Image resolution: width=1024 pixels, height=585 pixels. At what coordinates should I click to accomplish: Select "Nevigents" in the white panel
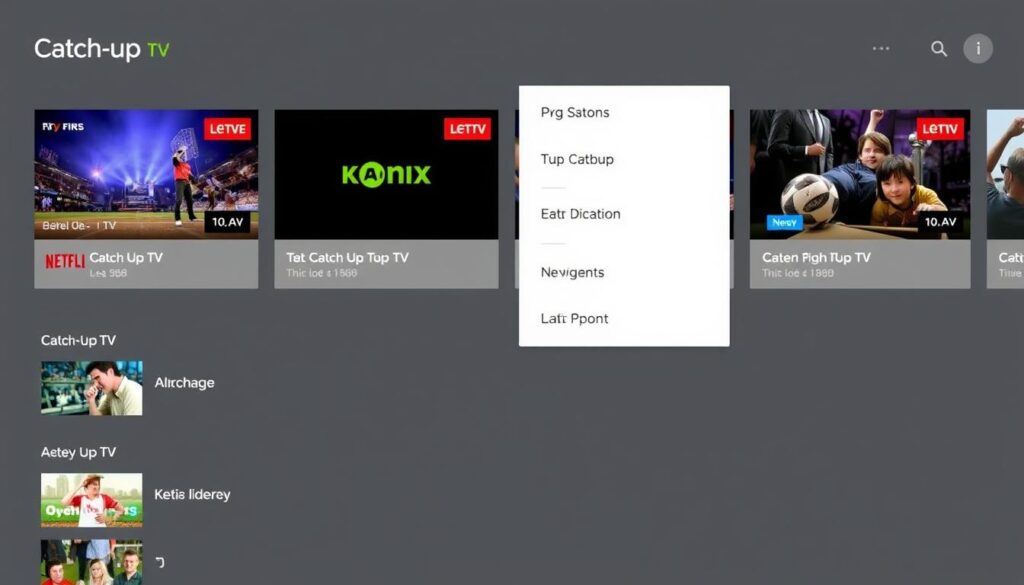[x=571, y=272]
